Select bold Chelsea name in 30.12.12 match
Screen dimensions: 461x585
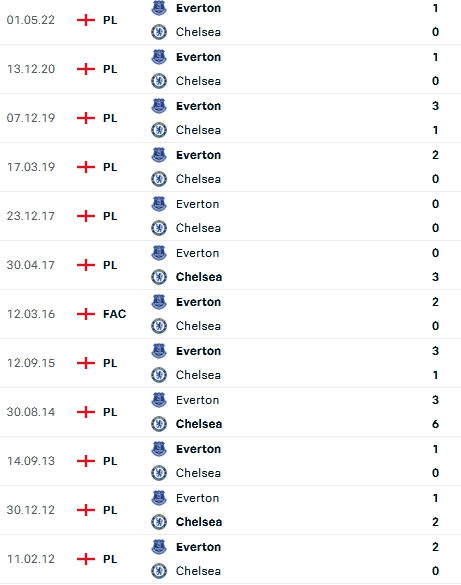pos(199,522)
